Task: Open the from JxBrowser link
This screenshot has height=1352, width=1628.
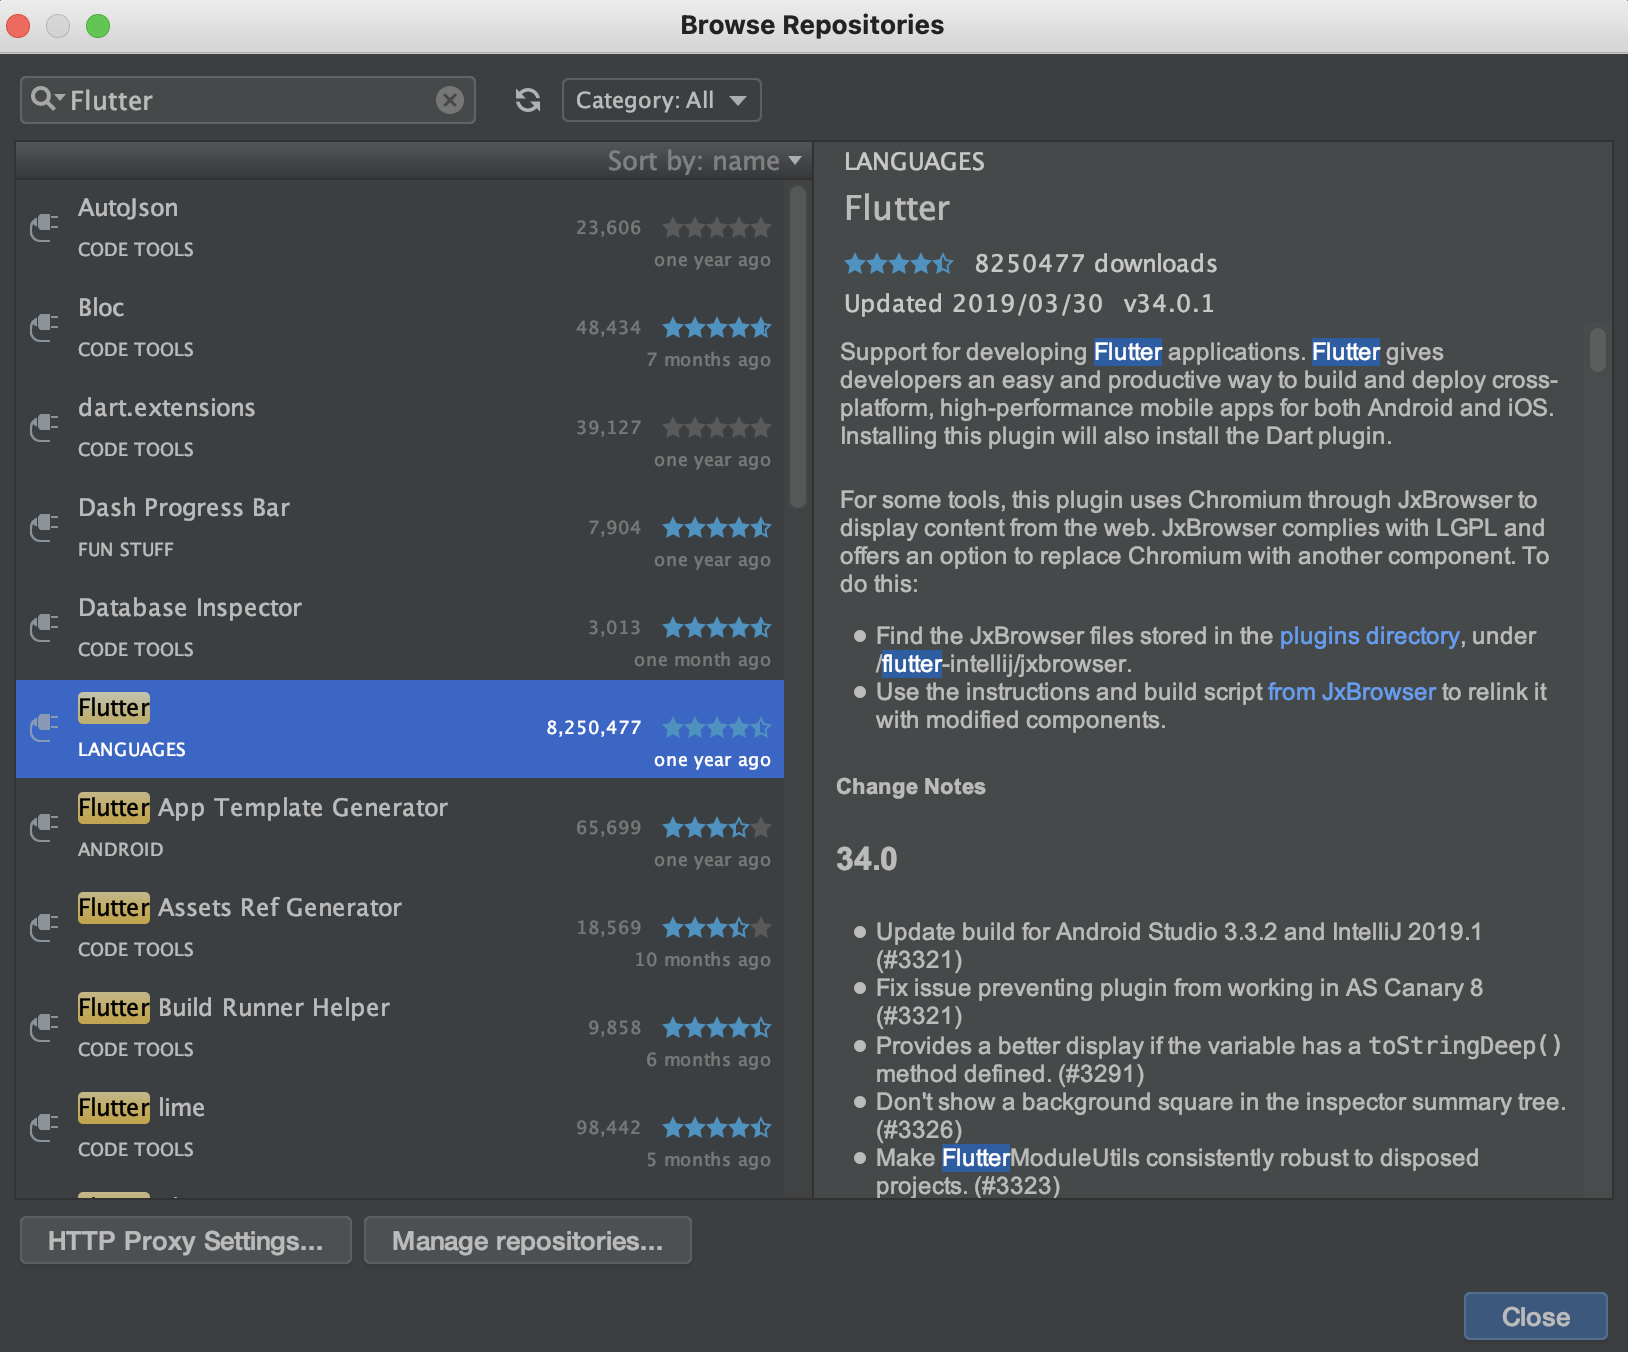Action: [x=1351, y=692]
